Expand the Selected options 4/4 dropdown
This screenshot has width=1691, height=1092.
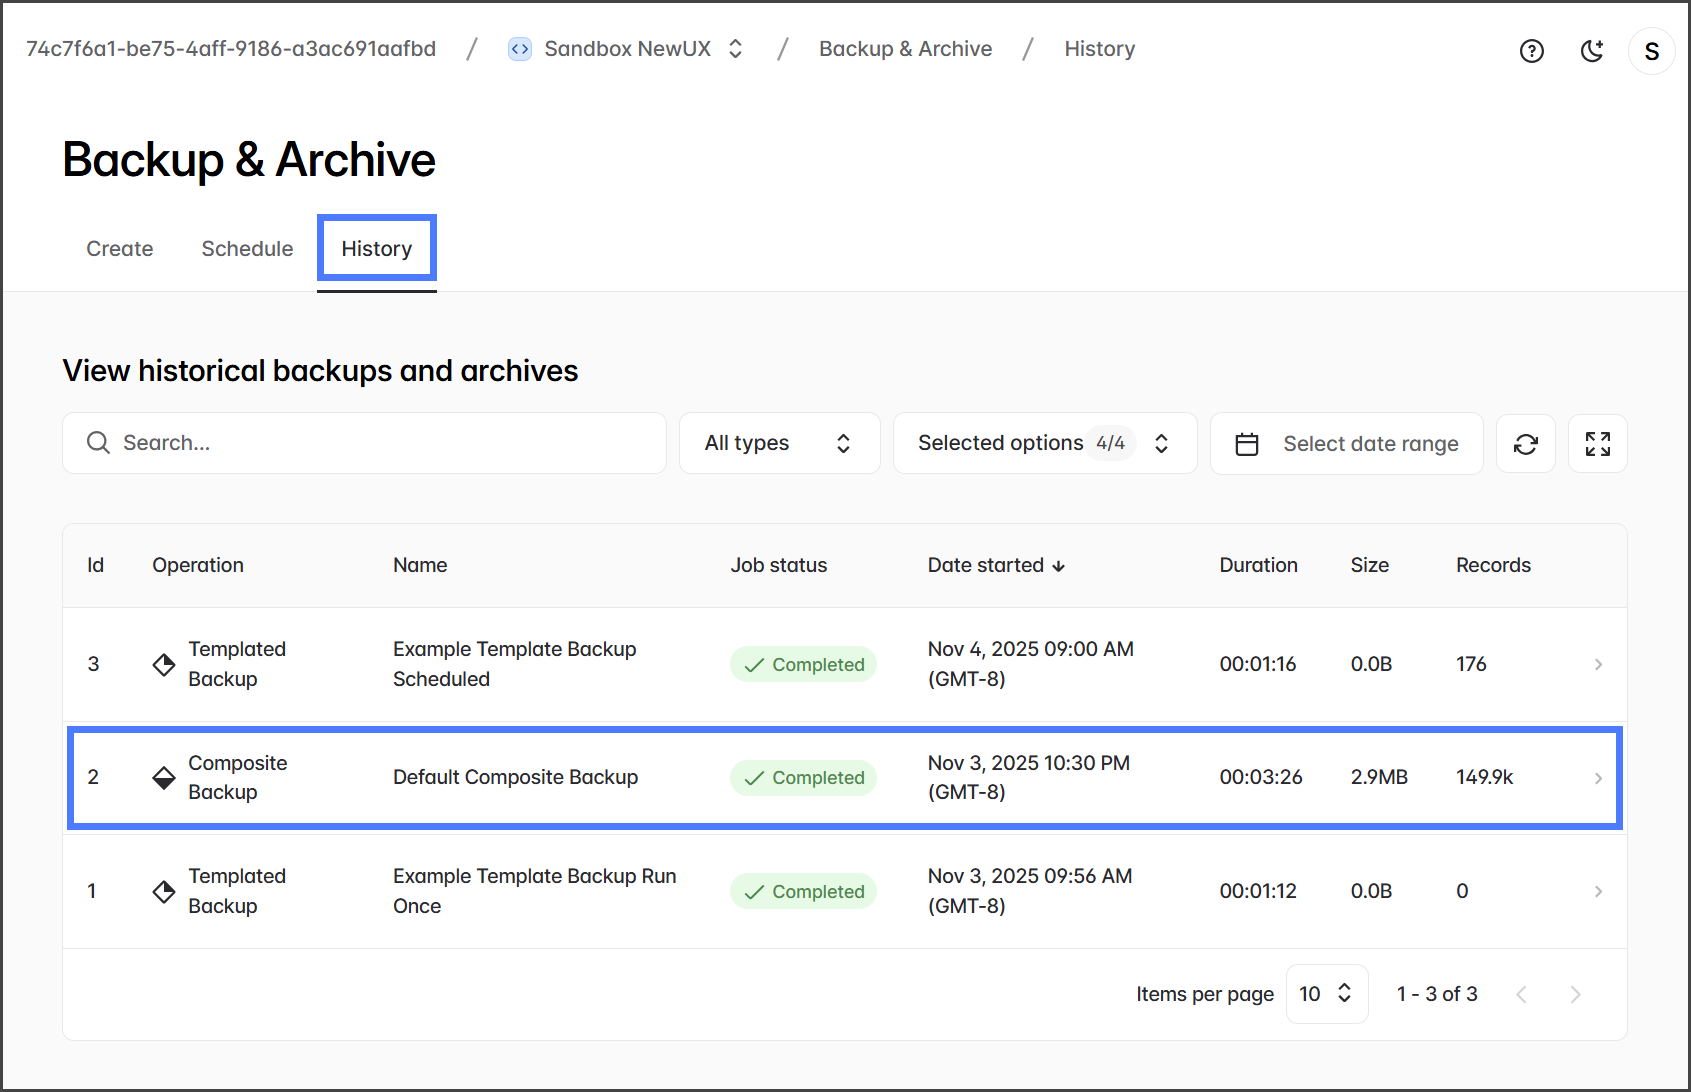(1044, 443)
